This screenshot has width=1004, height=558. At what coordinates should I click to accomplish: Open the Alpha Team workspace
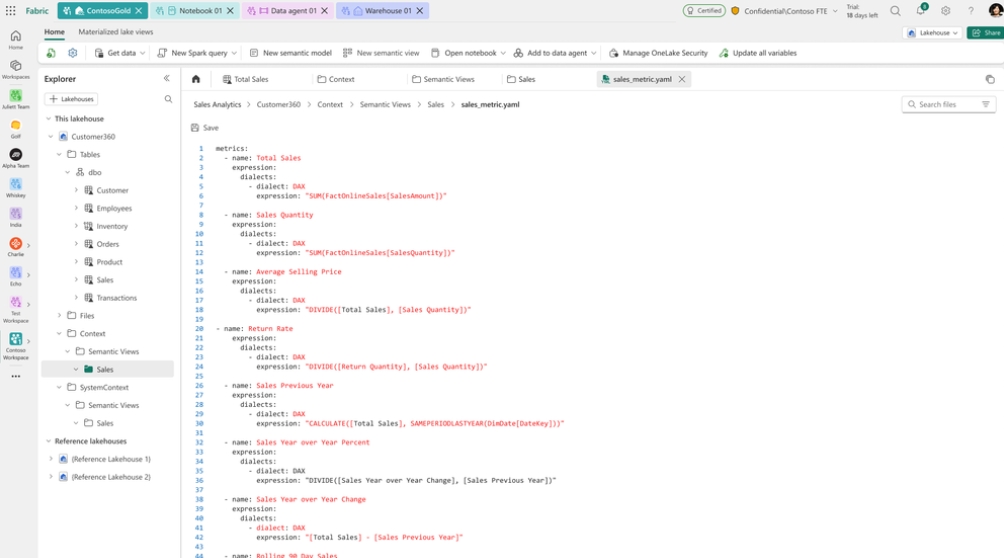[x=15, y=158]
